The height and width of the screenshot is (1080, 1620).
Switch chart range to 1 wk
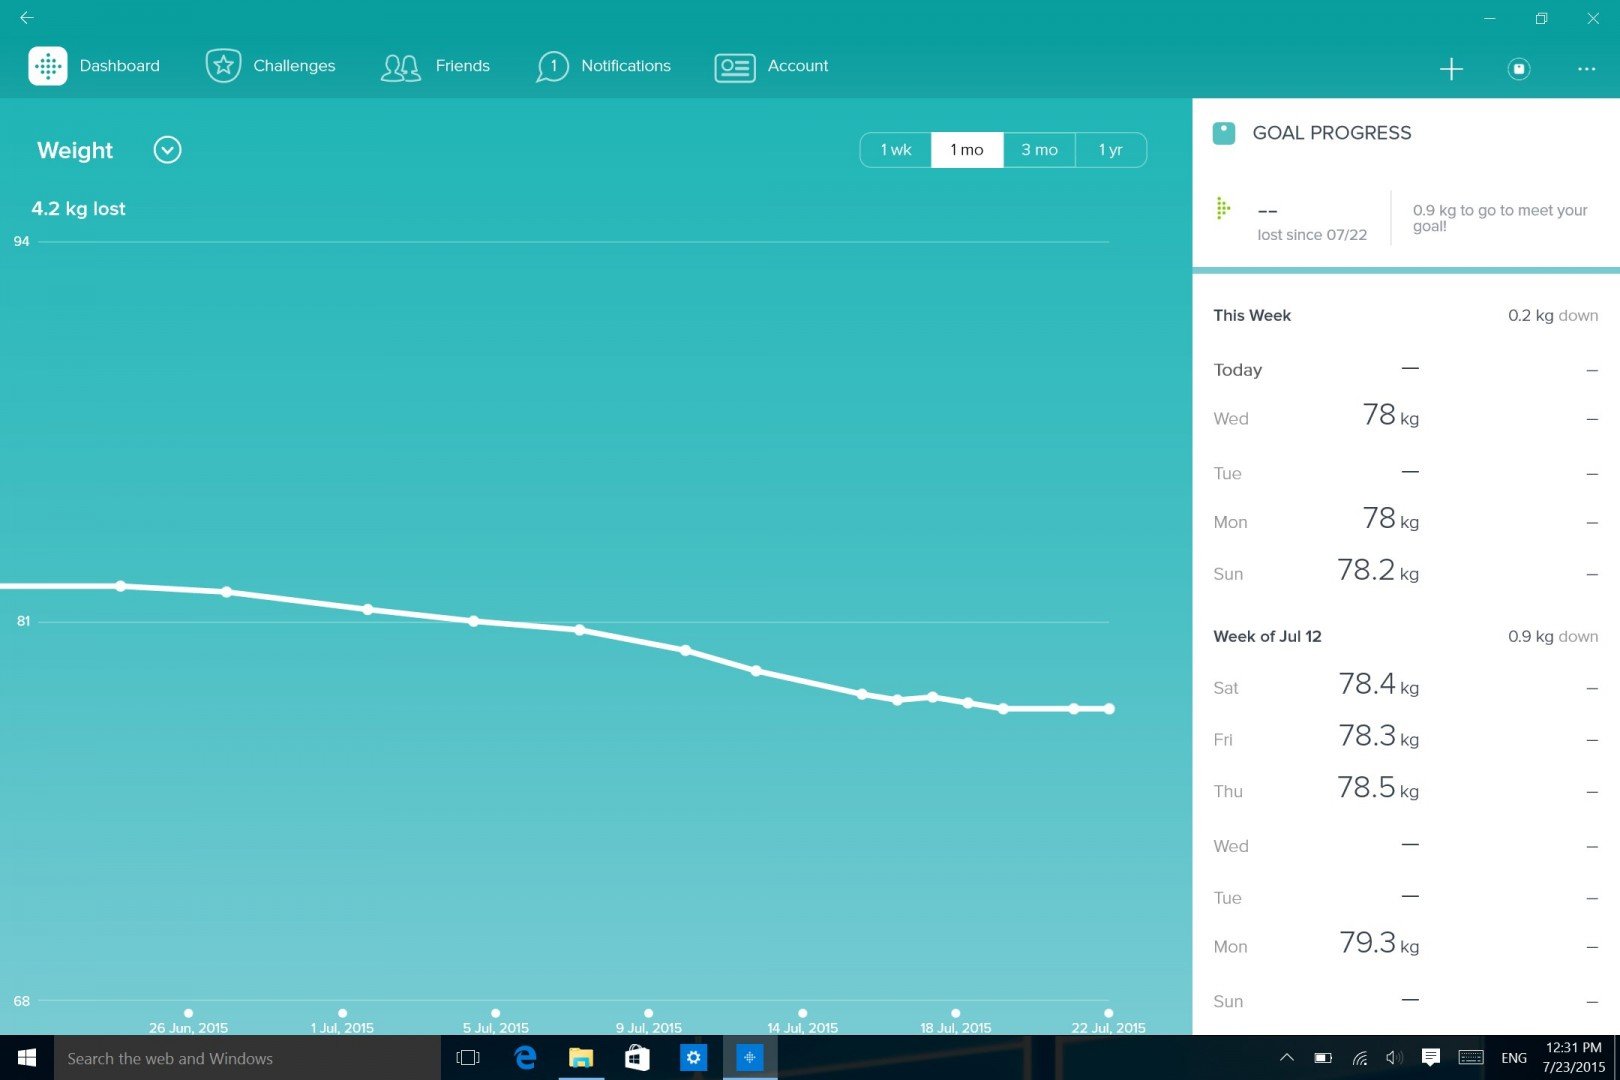(895, 150)
